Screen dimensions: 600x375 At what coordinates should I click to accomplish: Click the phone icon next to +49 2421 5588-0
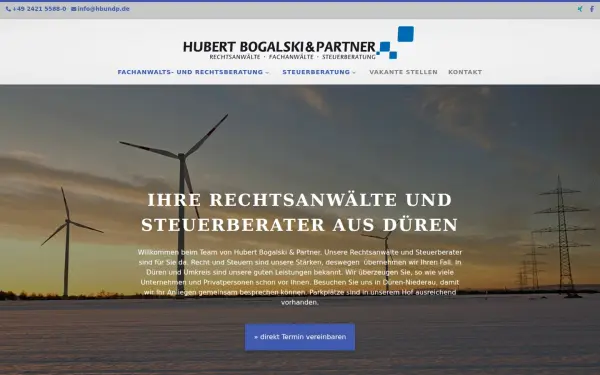[8, 9]
